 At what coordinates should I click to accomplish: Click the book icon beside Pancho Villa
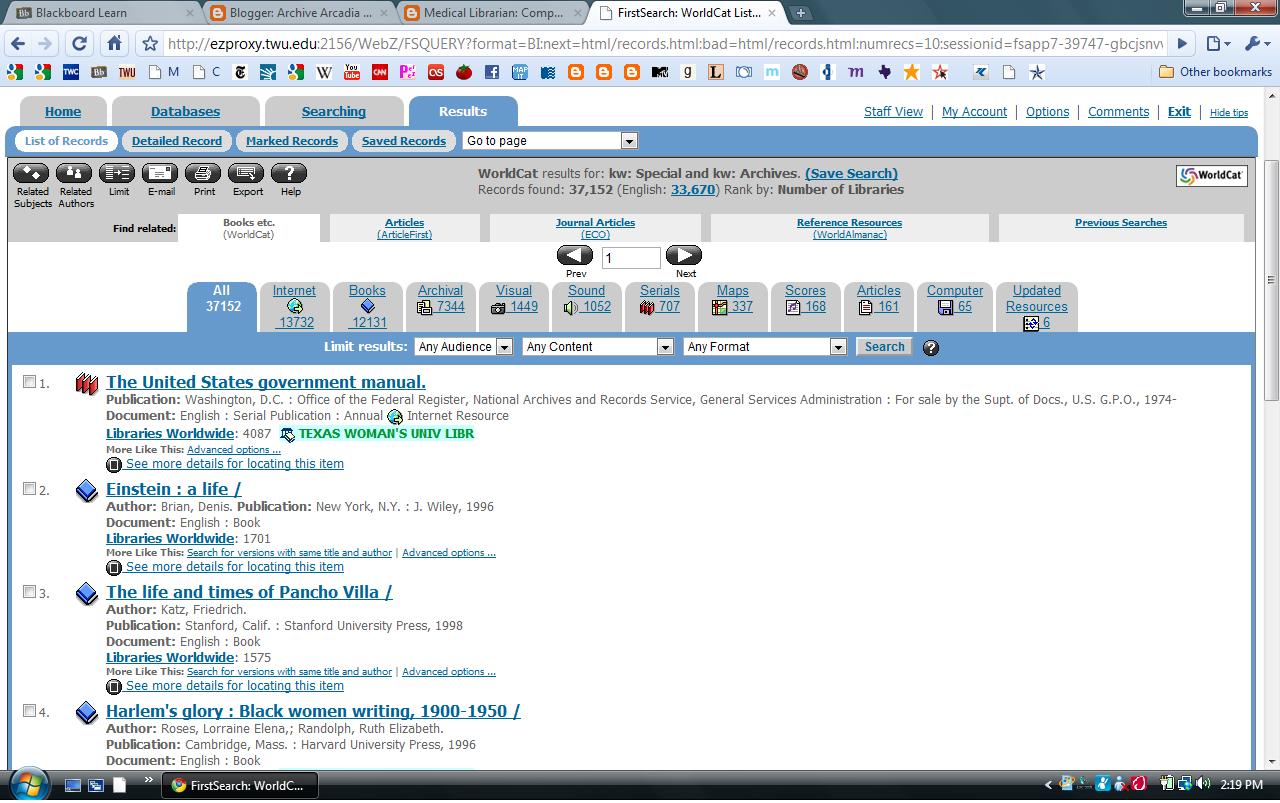pos(87,594)
